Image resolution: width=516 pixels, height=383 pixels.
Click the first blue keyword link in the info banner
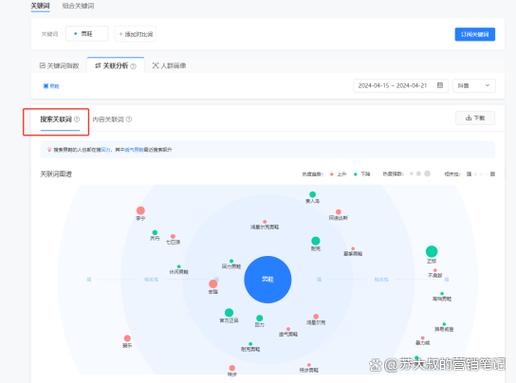point(106,150)
